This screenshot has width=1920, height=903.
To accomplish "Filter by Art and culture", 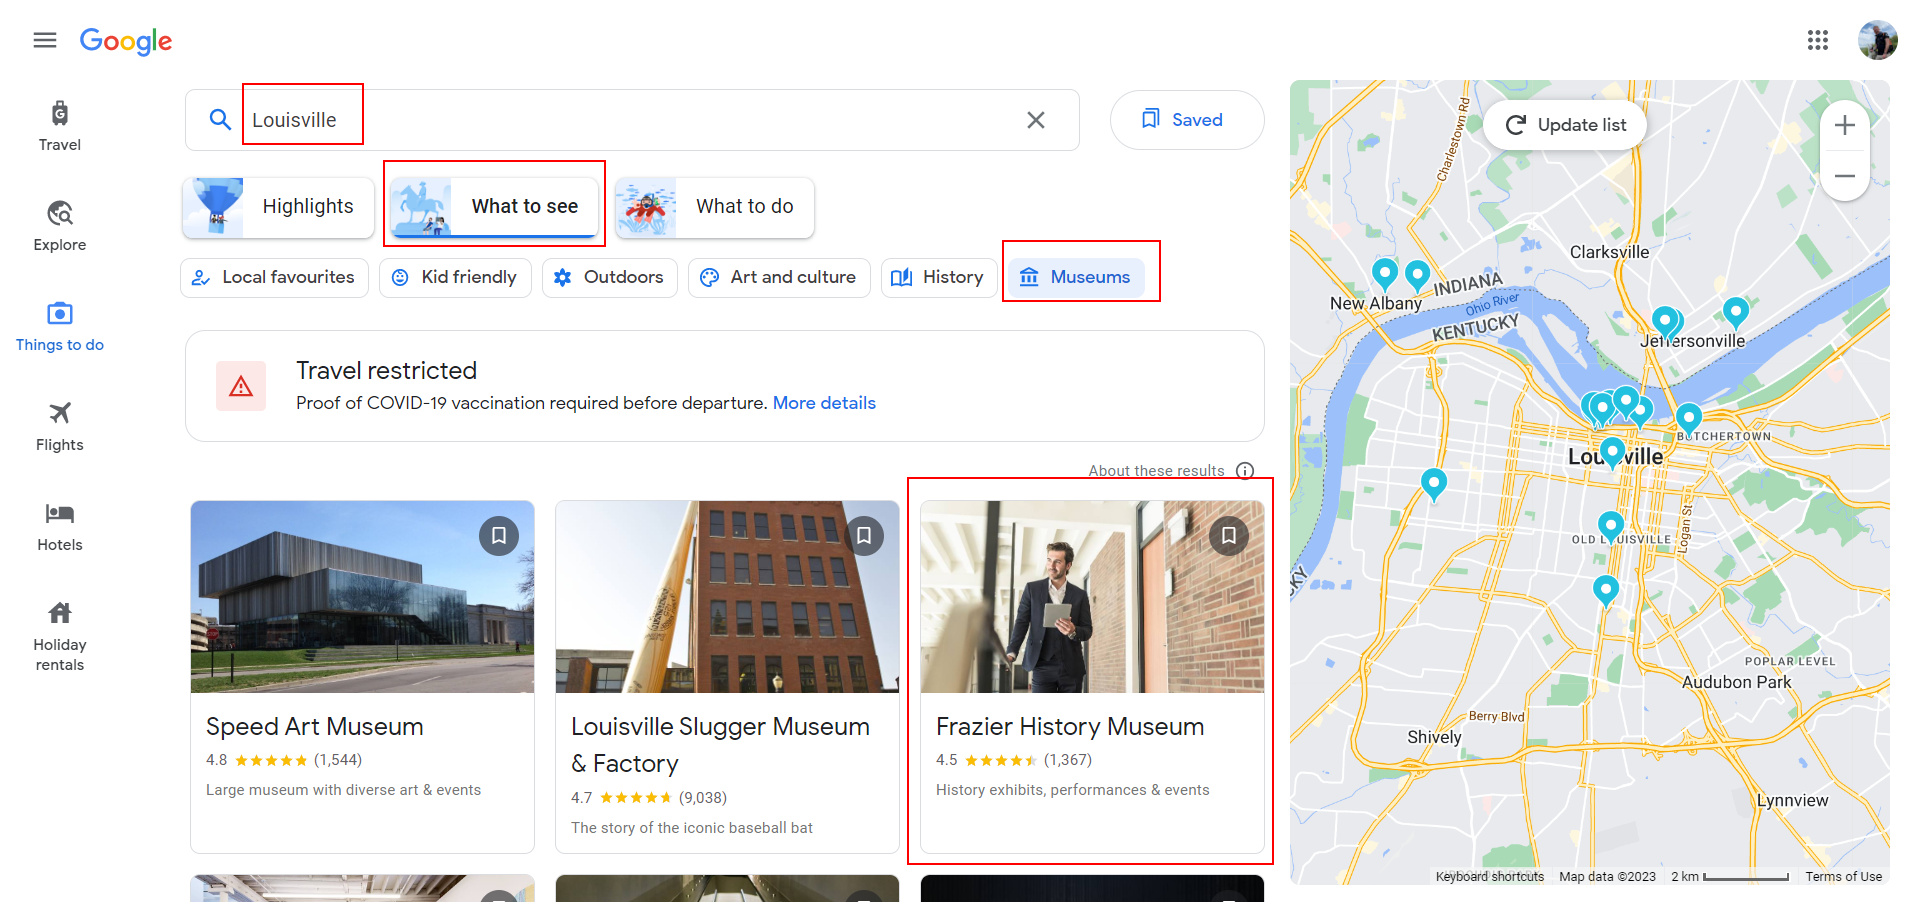I will coord(779,277).
